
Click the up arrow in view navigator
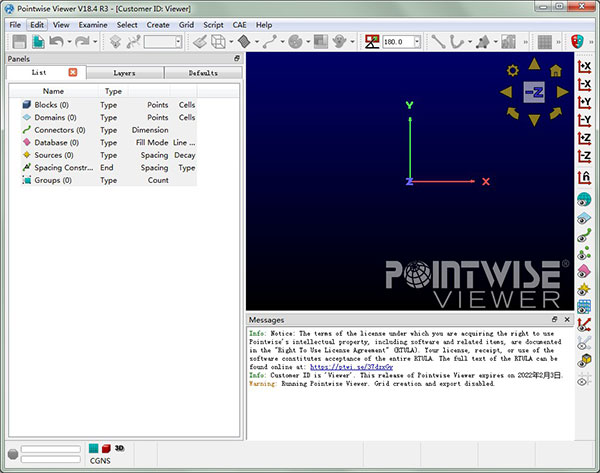[x=534, y=62]
